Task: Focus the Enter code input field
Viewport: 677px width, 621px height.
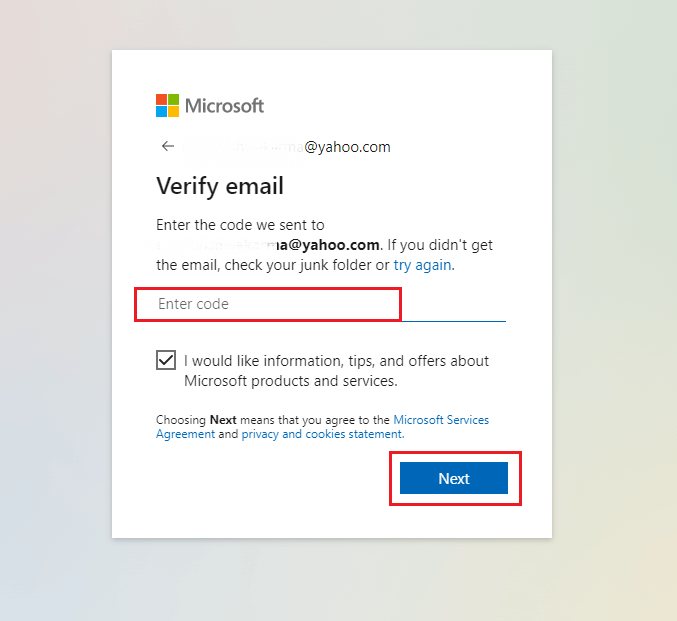Action: coord(268,304)
